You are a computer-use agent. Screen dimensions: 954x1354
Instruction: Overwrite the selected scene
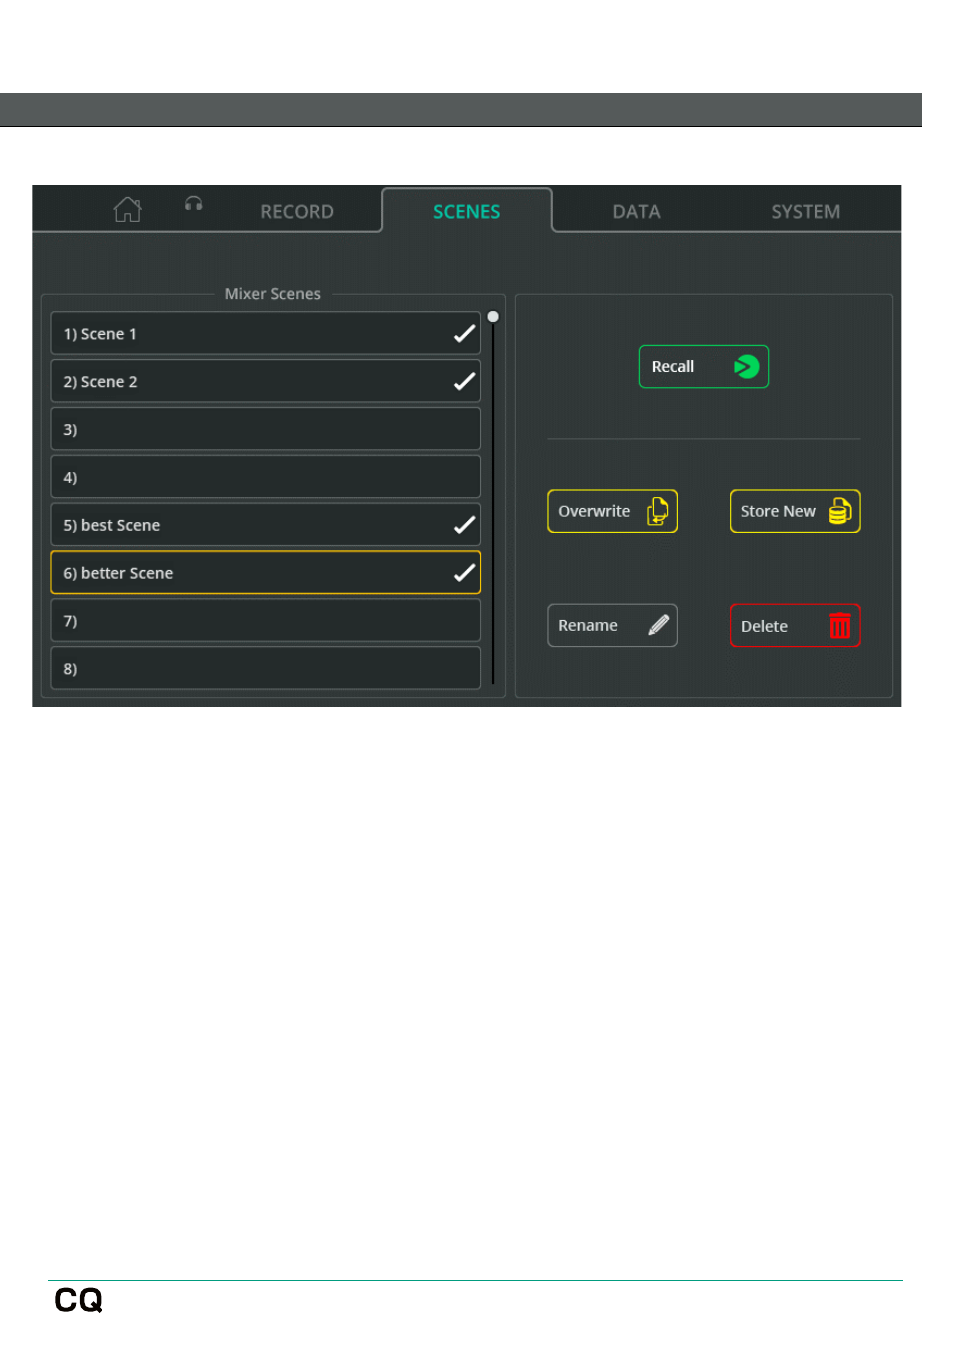tap(612, 511)
